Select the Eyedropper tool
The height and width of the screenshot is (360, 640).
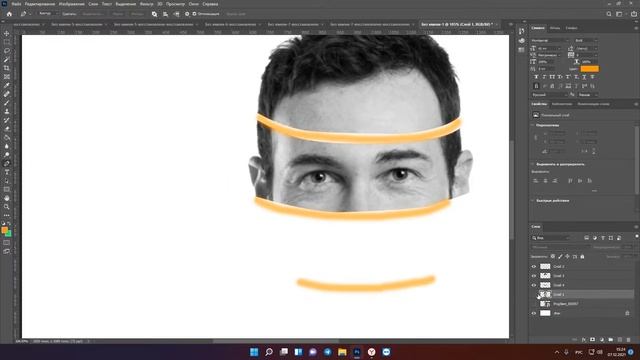[x=7, y=85]
